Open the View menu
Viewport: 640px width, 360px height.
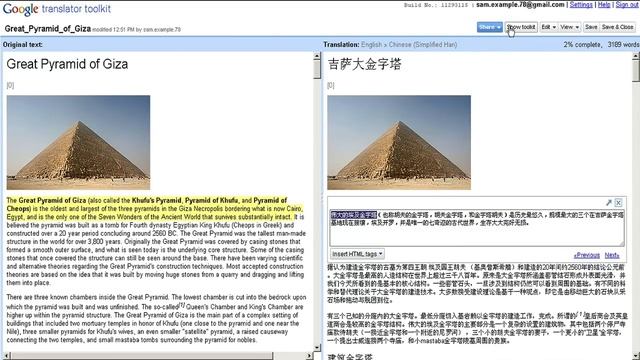point(569,27)
